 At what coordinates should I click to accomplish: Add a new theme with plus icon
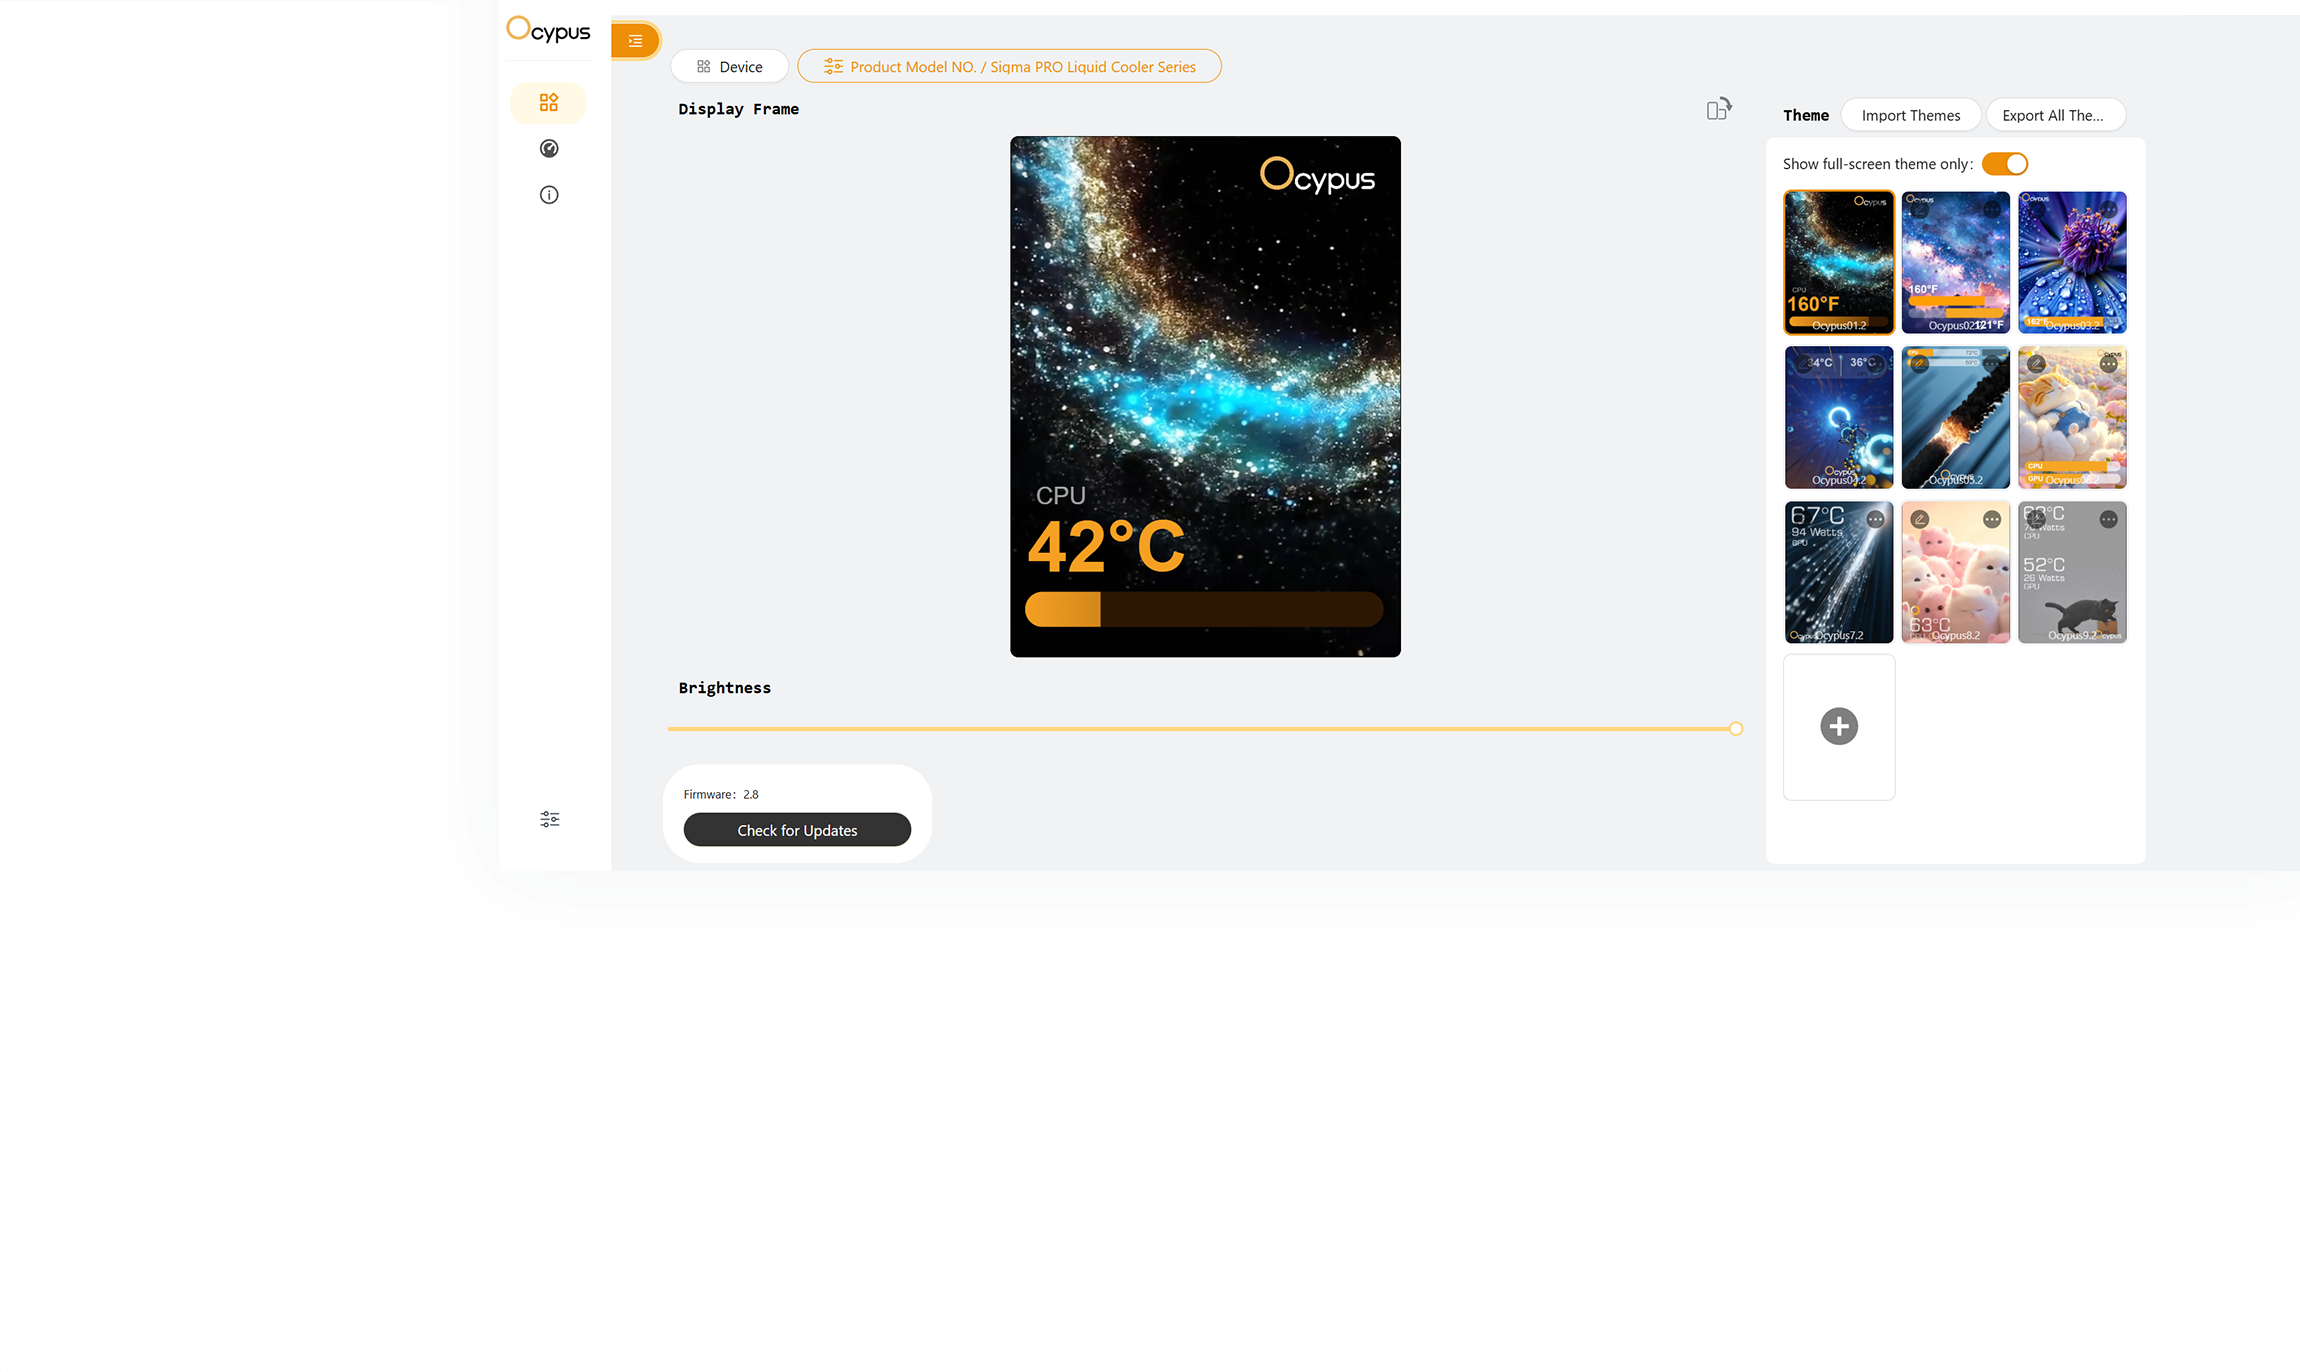[x=1838, y=727]
